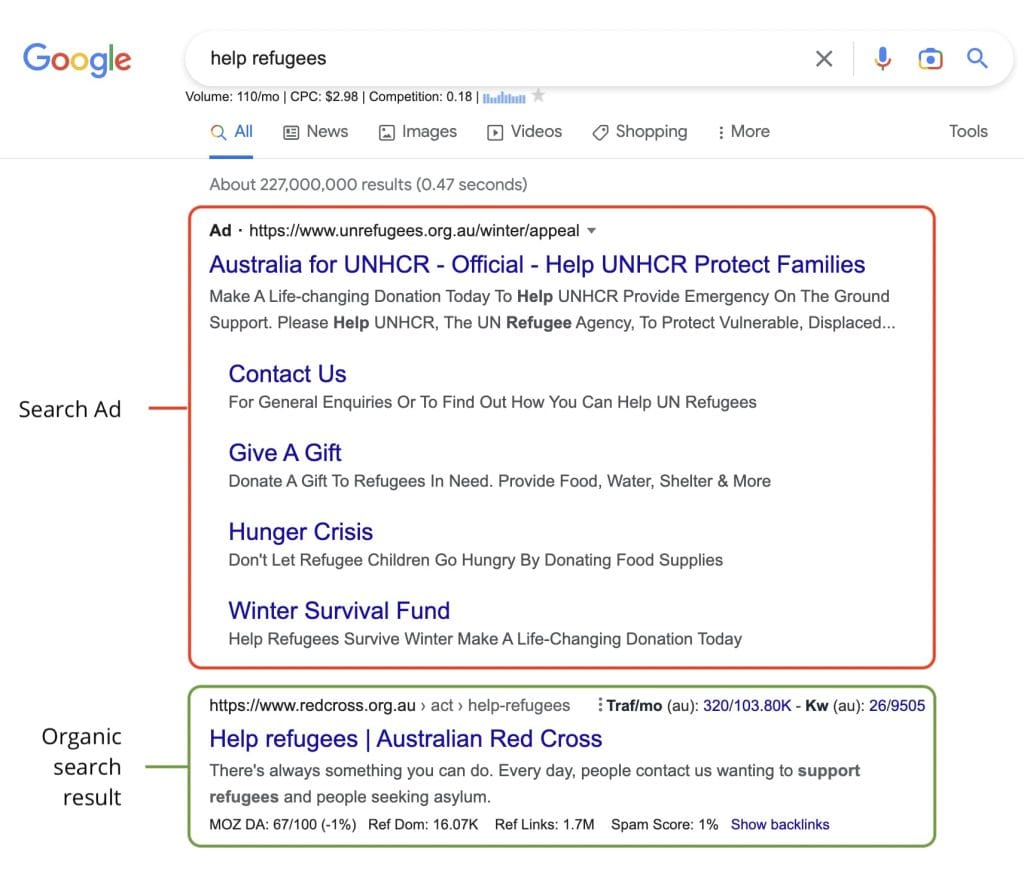This screenshot has width=1024, height=885.
Task: Switch to the Videos tab
Action: click(x=524, y=132)
